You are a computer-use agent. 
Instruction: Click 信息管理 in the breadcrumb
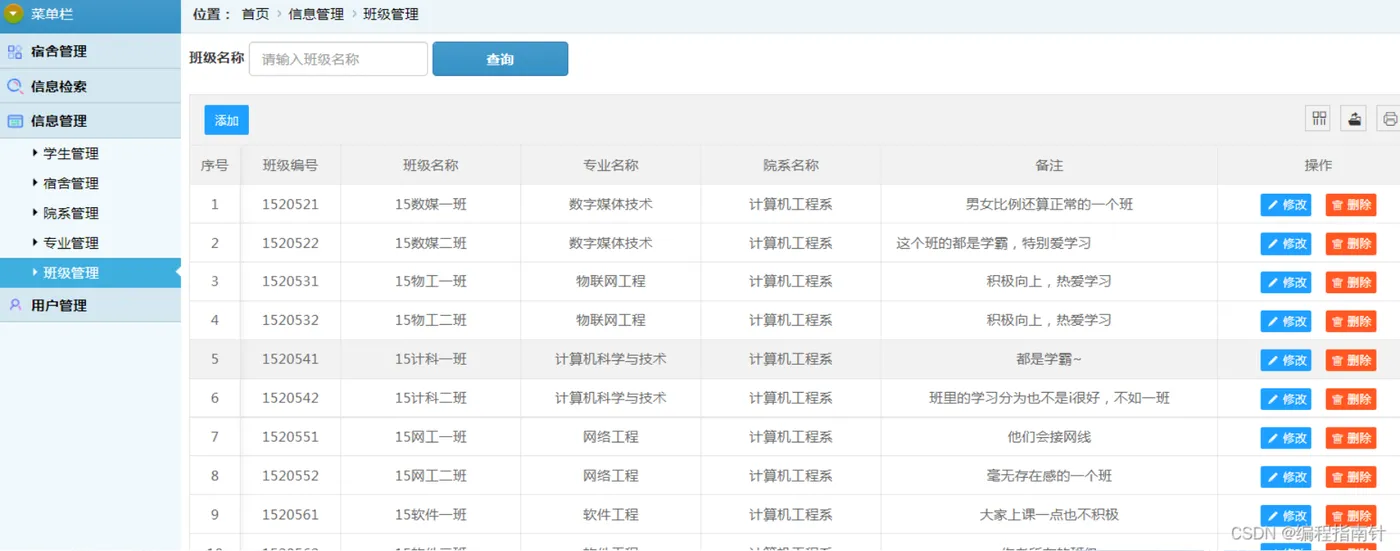click(x=316, y=14)
